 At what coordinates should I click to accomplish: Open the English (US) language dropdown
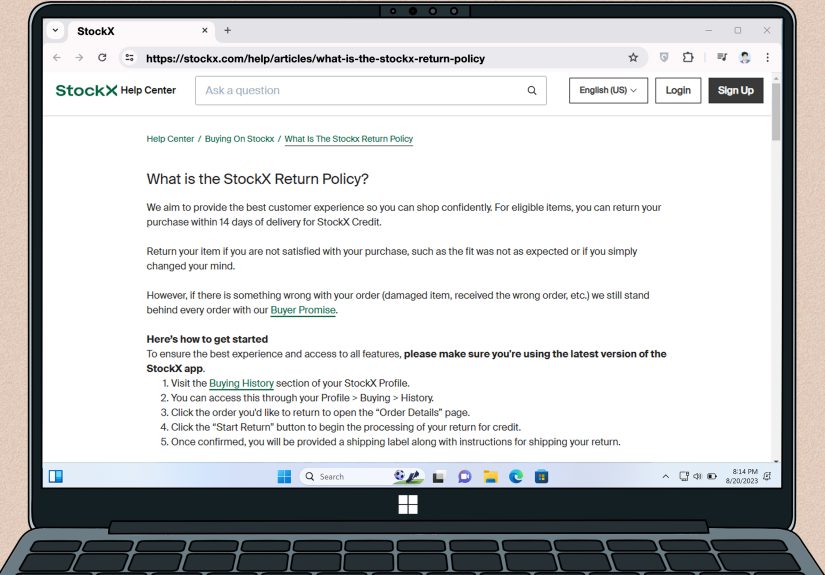click(x=608, y=90)
